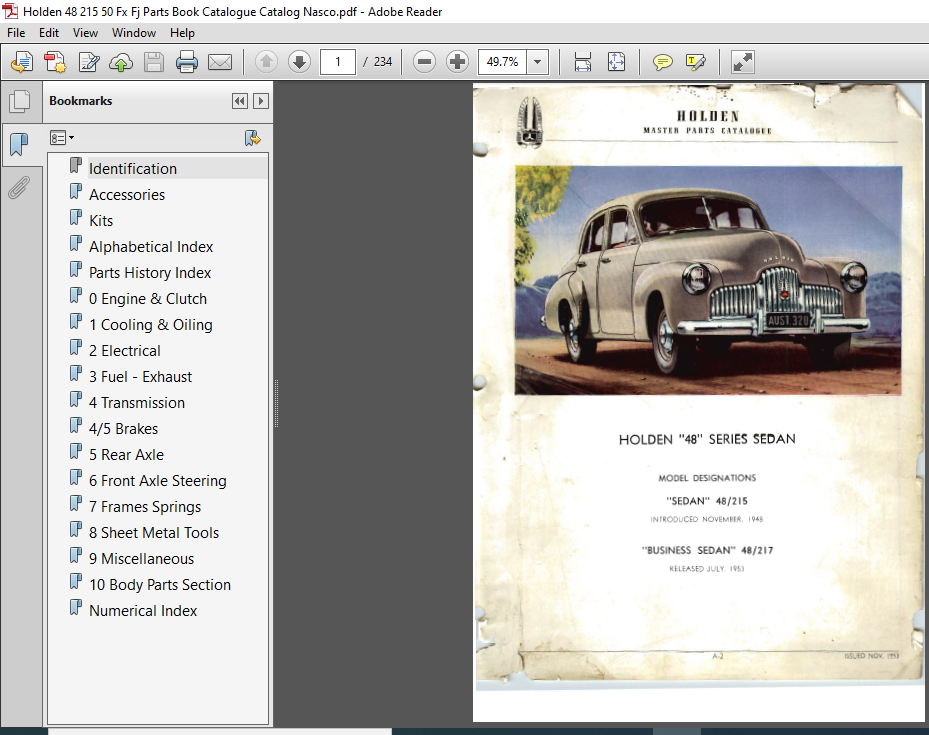
Task: Click the upload to cloud icon
Action: (x=121, y=62)
